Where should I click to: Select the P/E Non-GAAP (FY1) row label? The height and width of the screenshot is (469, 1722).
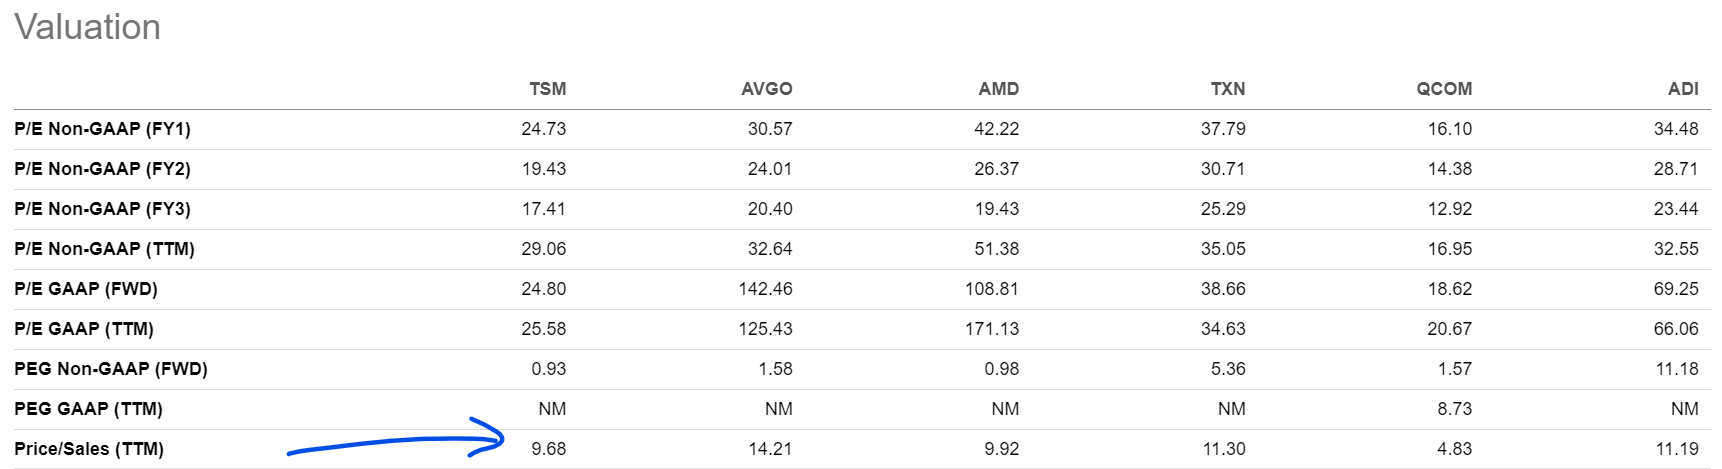tap(102, 129)
